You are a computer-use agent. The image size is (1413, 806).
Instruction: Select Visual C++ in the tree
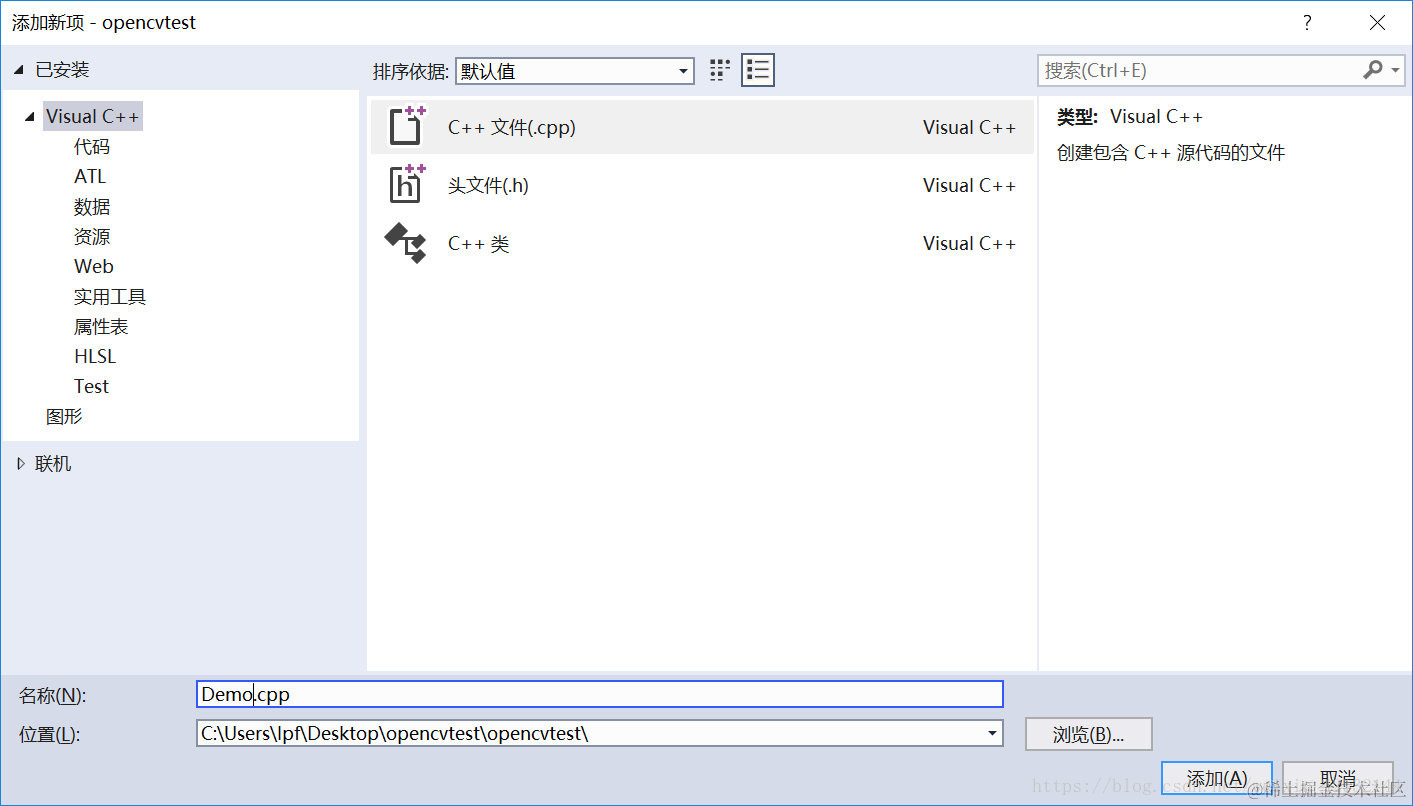click(93, 116)
